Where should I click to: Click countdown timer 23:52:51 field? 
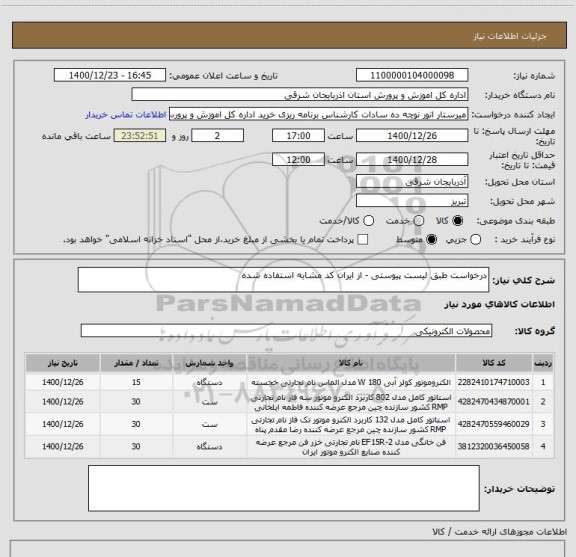pos(140,136)
